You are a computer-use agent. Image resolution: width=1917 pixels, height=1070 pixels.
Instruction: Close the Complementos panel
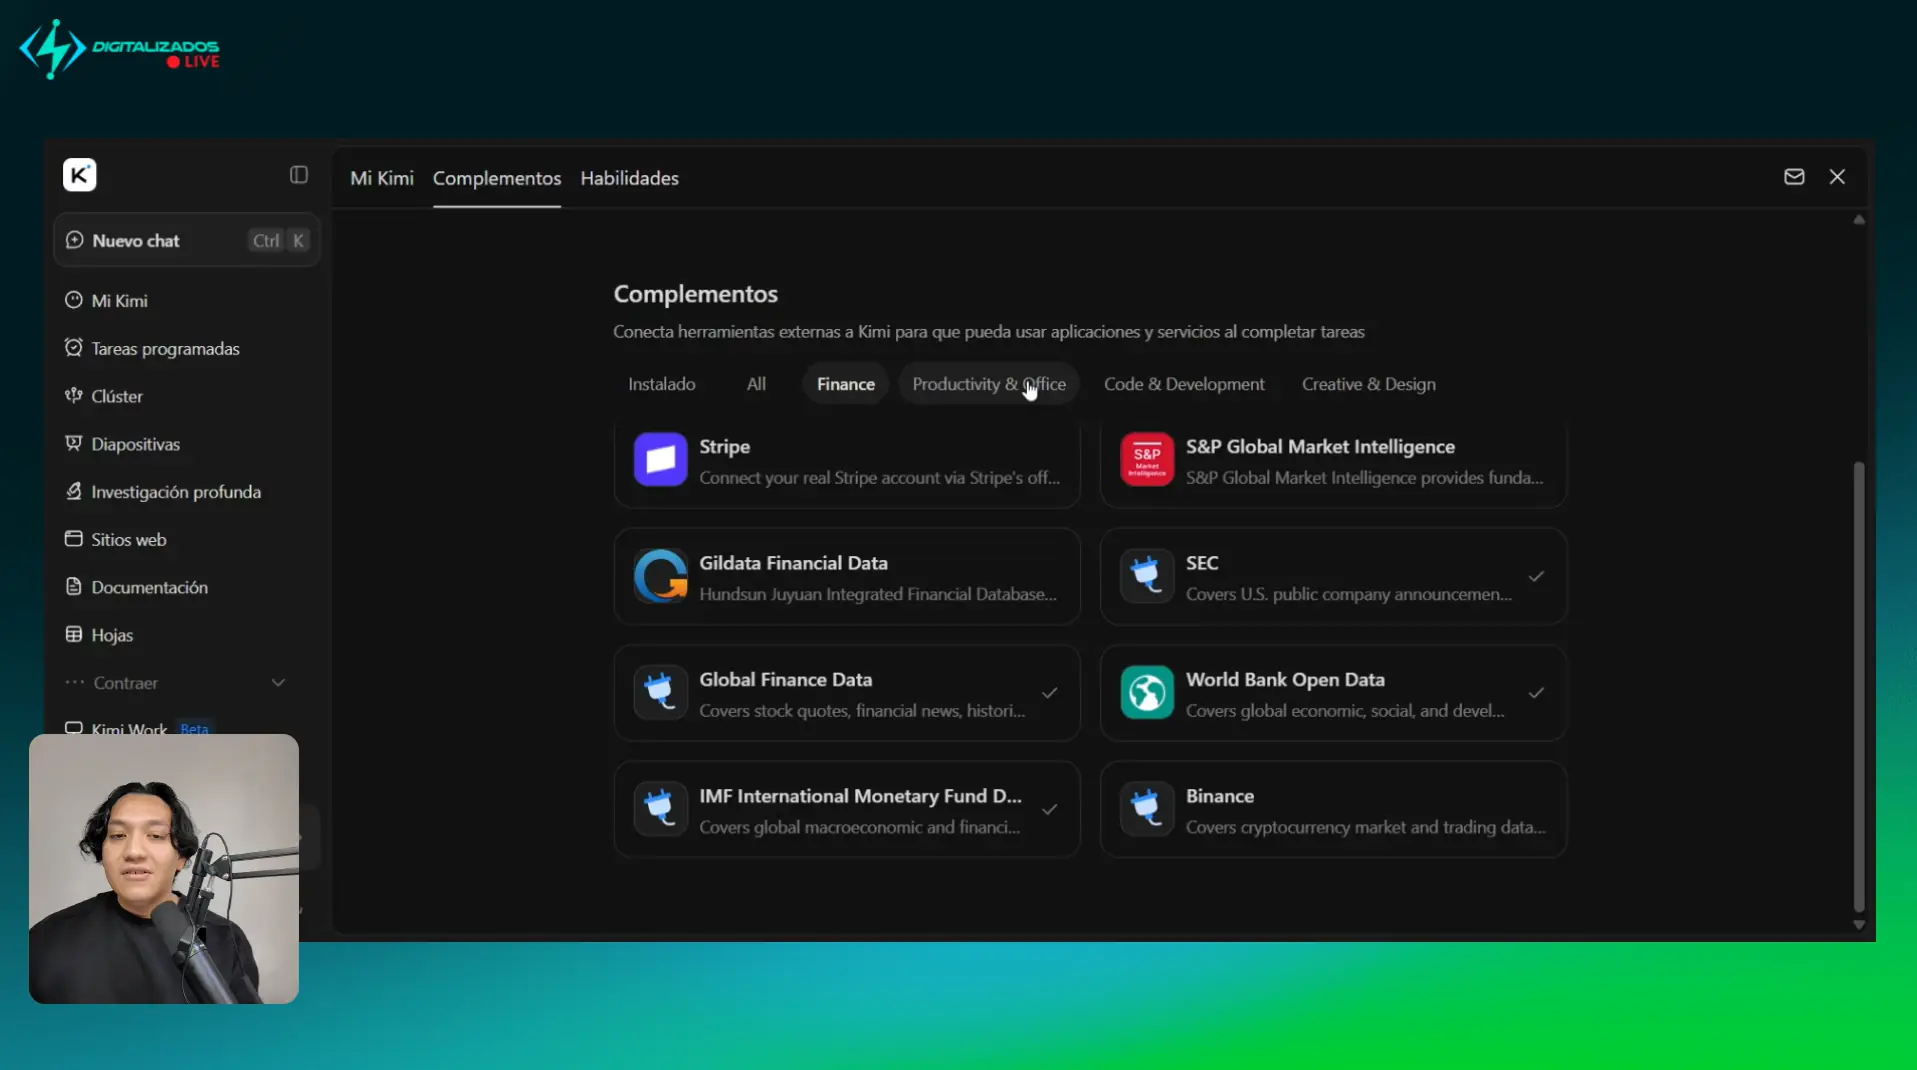(x=1837, y=177)
